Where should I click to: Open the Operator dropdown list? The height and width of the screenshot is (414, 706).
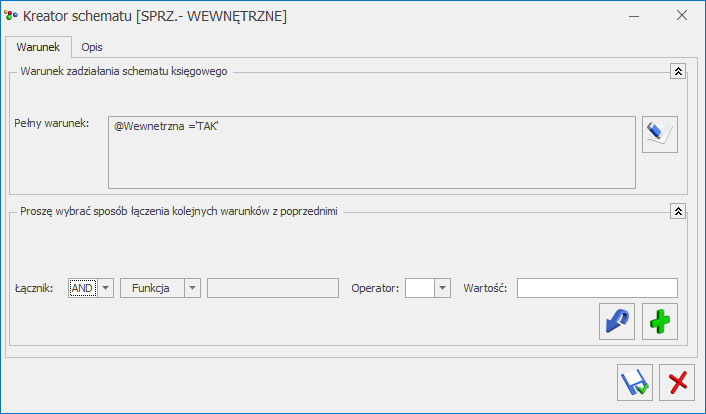(x=442, y=288)
